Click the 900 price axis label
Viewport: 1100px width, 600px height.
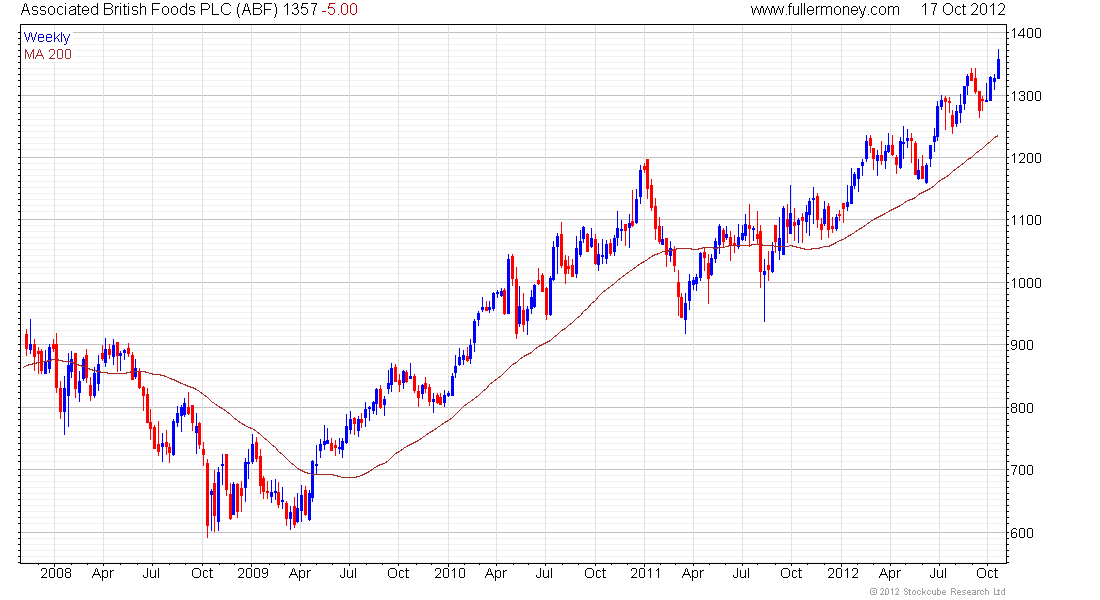click(x=1022, y=345)
